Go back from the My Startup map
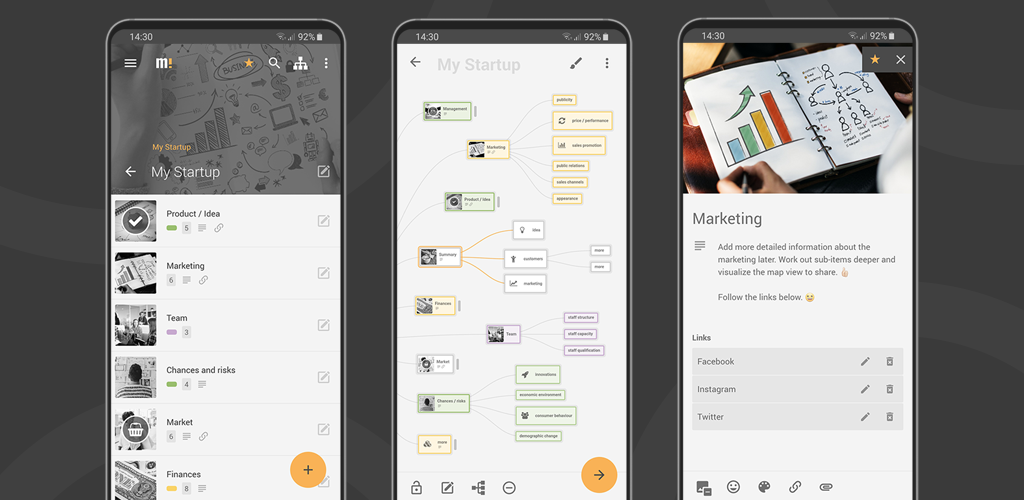The width and height of the screenshot is (1024, 500). pos(415,62)
